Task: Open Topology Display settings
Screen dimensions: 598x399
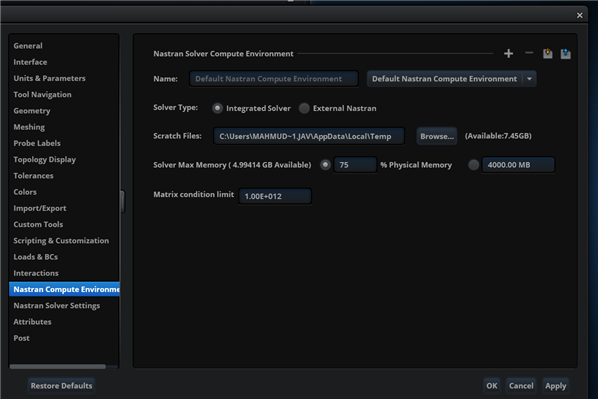Action: [x=45, y=159]
